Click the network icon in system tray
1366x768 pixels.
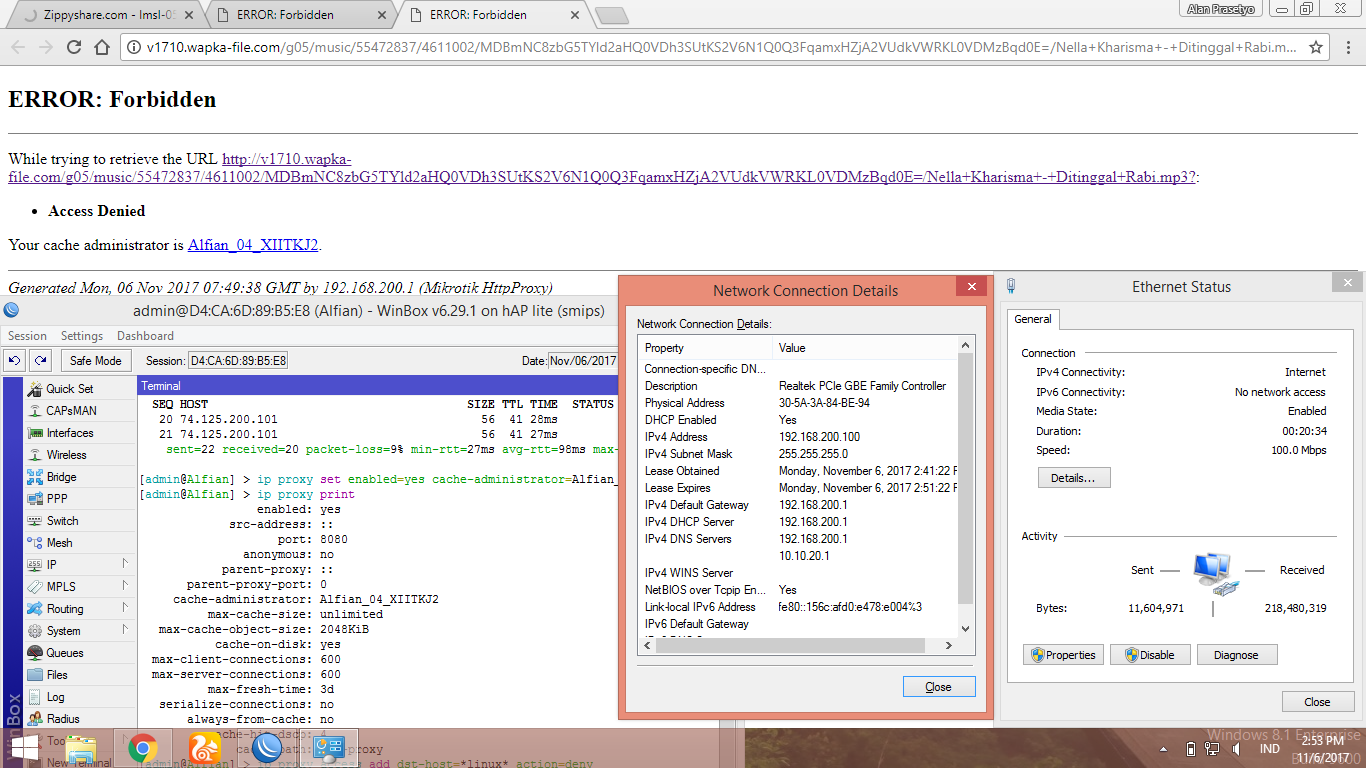[1214, 749]
